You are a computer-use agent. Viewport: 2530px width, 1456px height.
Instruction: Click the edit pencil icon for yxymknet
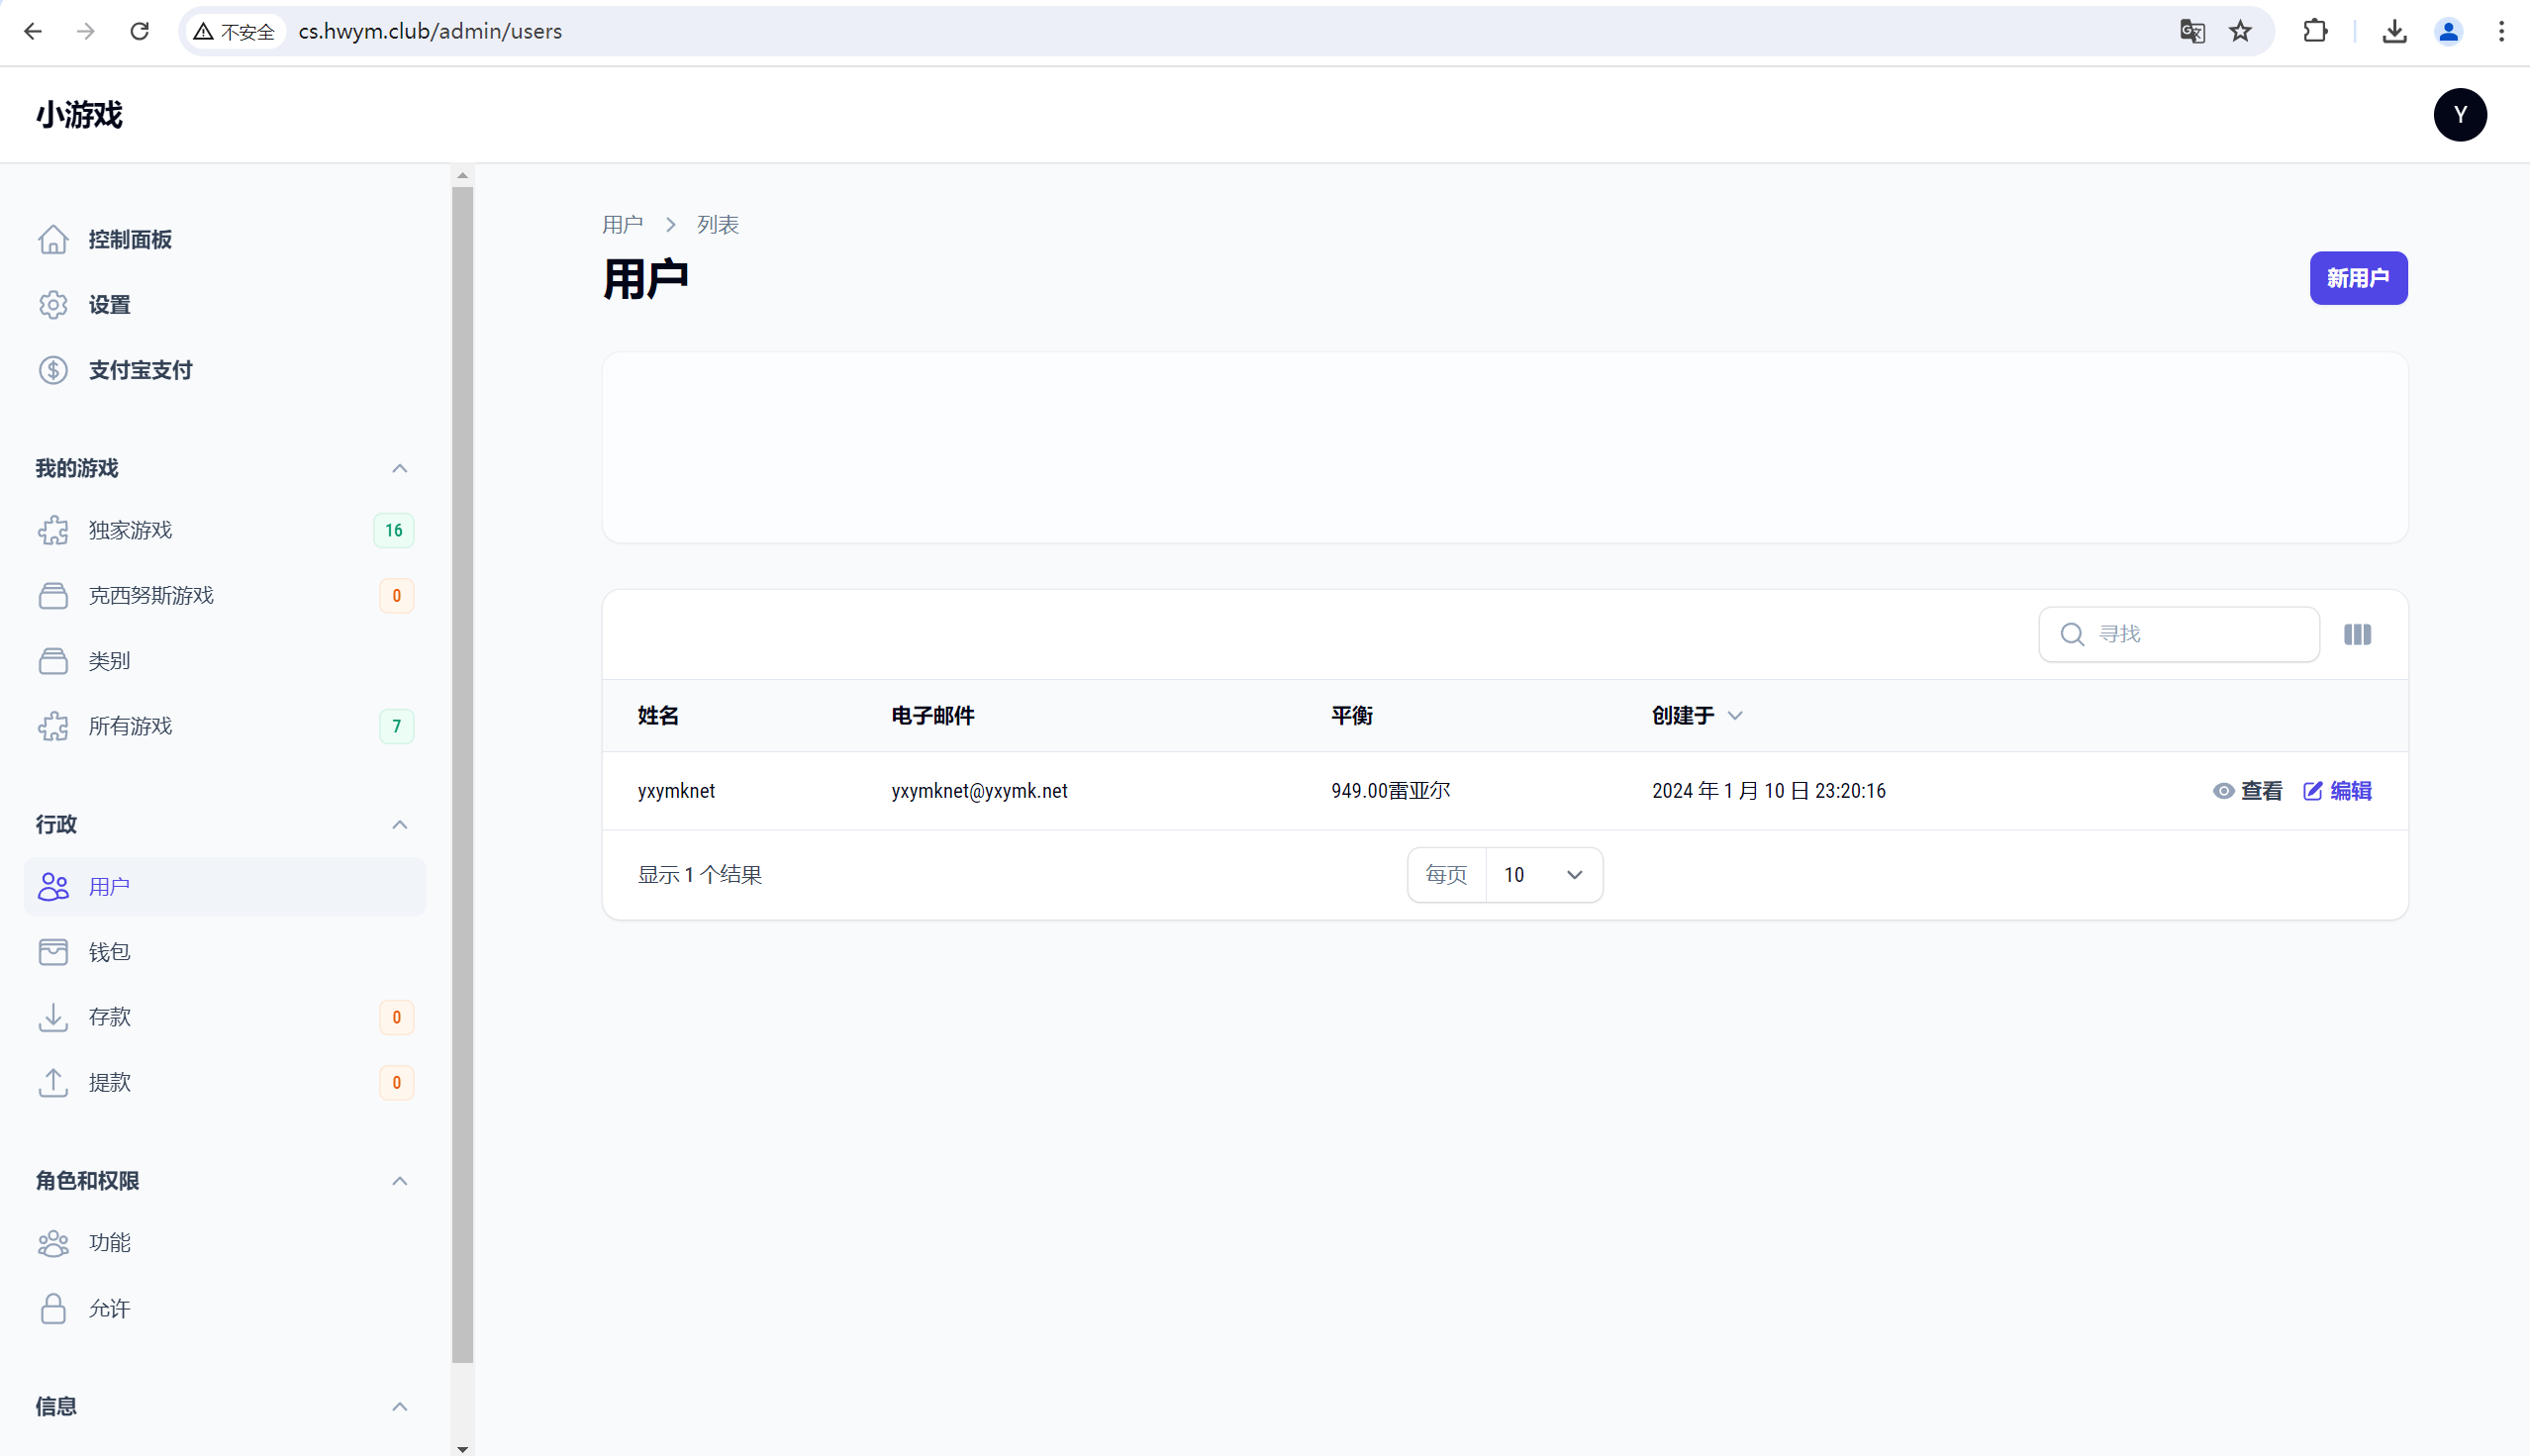click(2312, 791)
